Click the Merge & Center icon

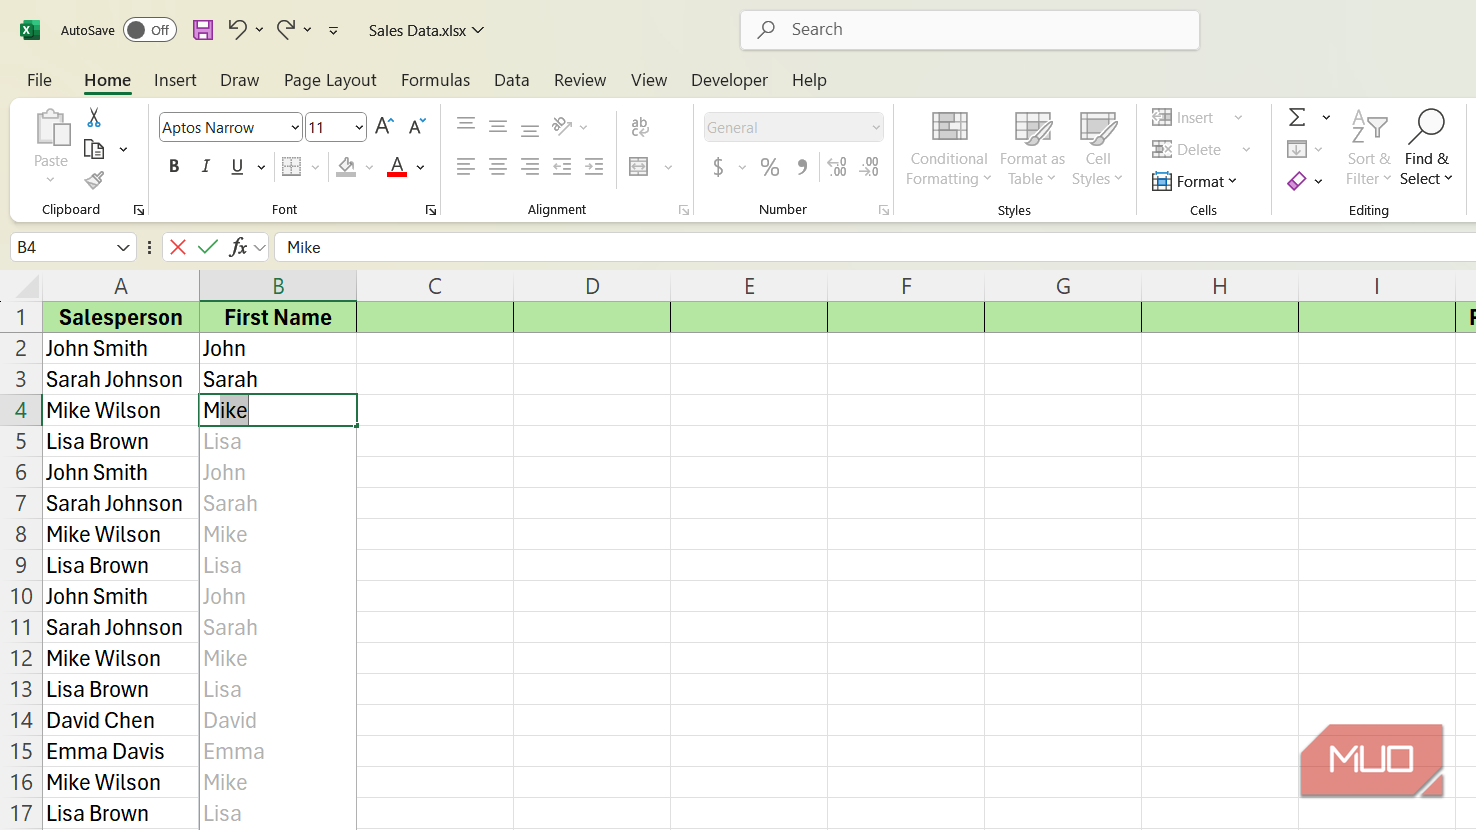(x=639, y=167)
